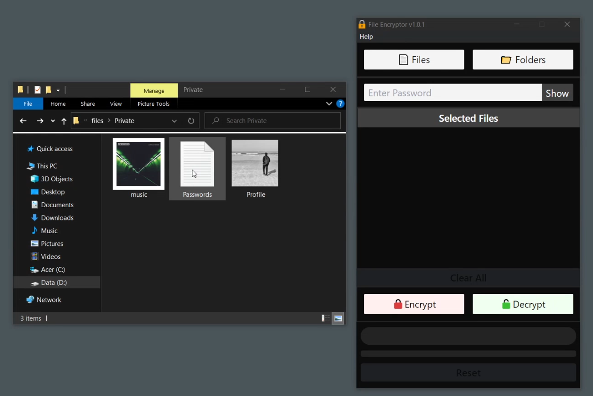Viewport: 593px width, 396px height.
Task: Open the View ribbon tab
Action: pyautogui.click(x=116, y=104)
